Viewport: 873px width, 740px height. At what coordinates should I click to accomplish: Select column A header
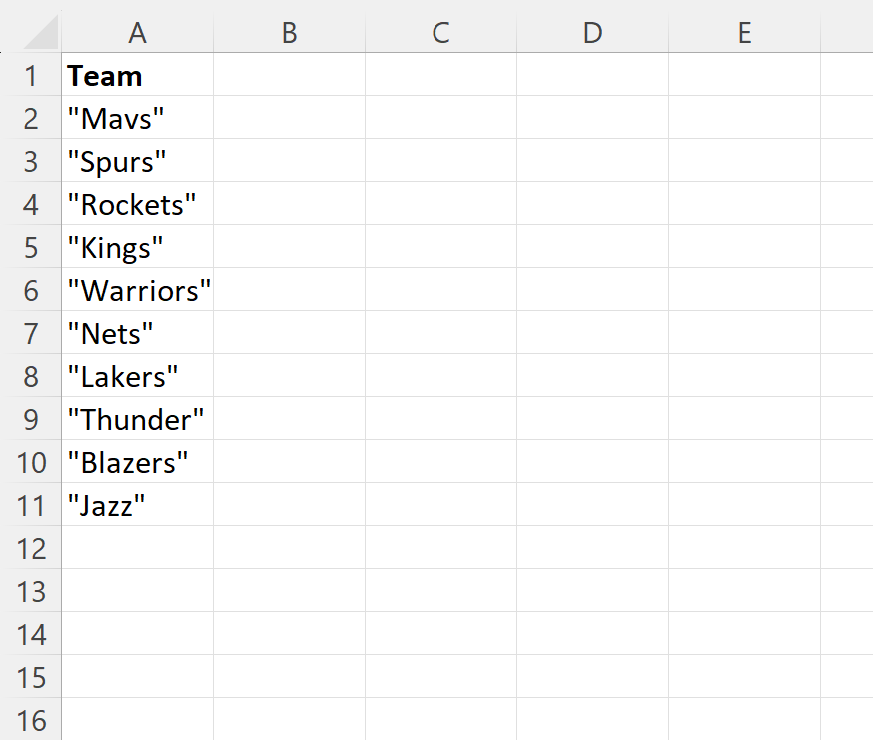click(138, 32)
